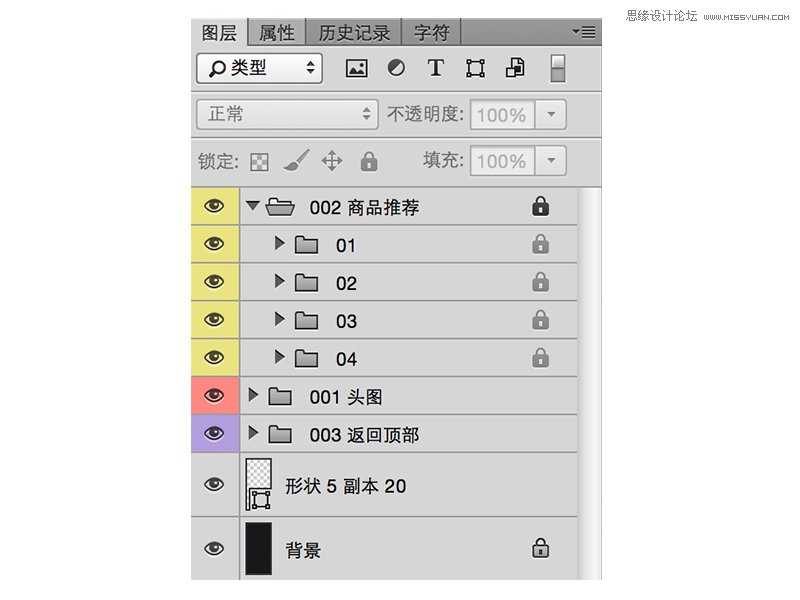This screenshot has height=600, width=800.
Task: Toggle visibility of folder 04
Action: (214, 357)
